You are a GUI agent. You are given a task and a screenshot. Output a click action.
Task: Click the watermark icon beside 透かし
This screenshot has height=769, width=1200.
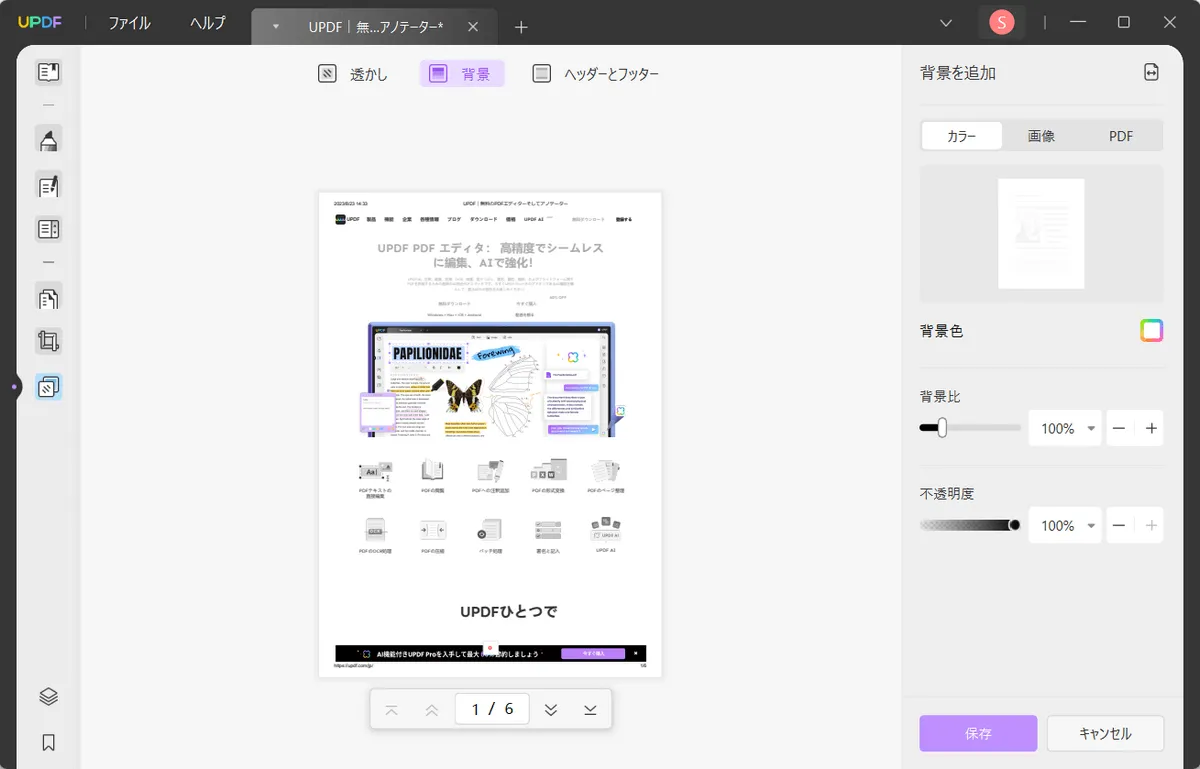(x=327, y=73)
